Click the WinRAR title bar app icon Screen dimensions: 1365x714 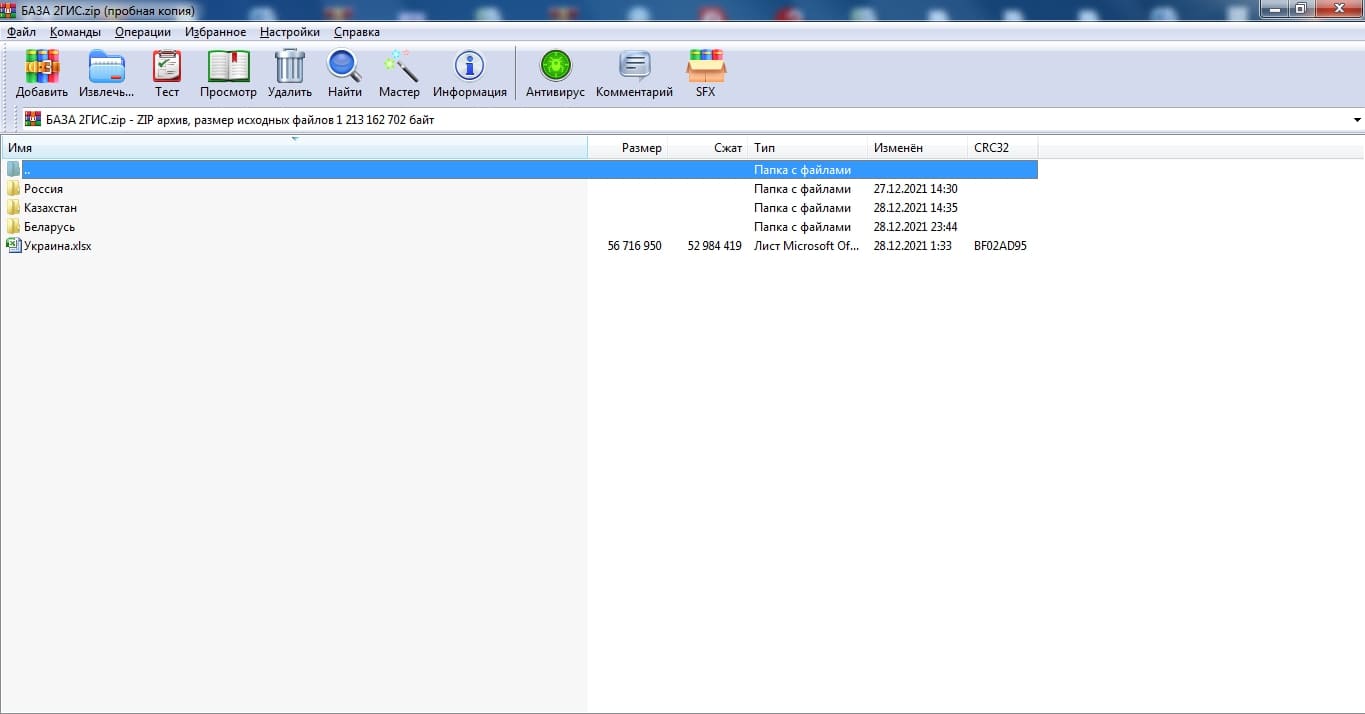click(x=9, y=9)
